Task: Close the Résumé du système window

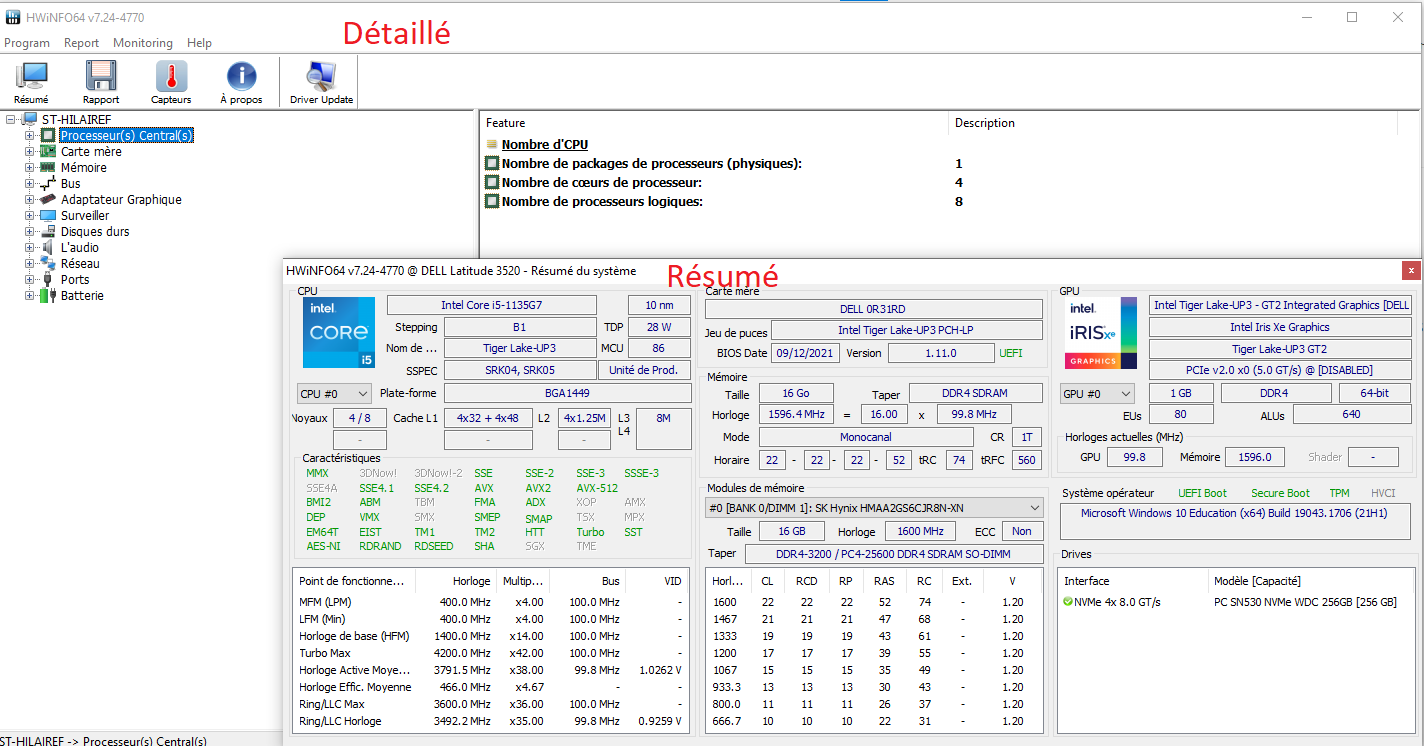Action: (x=1410, y=270)
